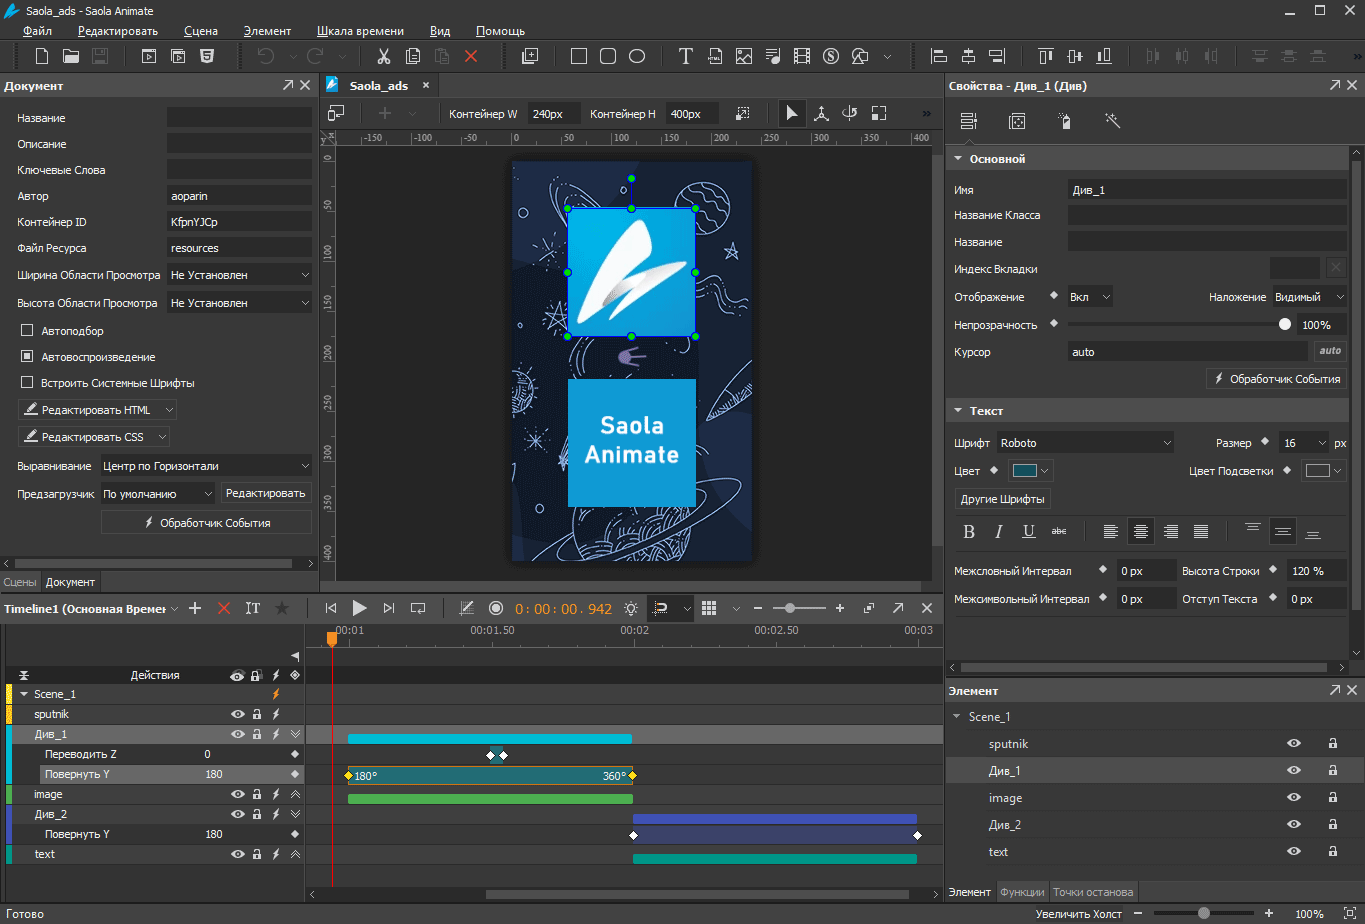Open the fill/paint bucket properties tab icon
The image size is (1365, 924).
tap(1065, 121)
